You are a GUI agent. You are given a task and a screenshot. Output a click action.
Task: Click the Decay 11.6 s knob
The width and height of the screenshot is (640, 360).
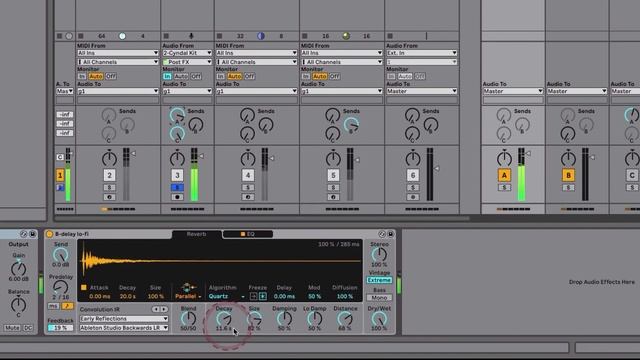[x=224, y=319]
